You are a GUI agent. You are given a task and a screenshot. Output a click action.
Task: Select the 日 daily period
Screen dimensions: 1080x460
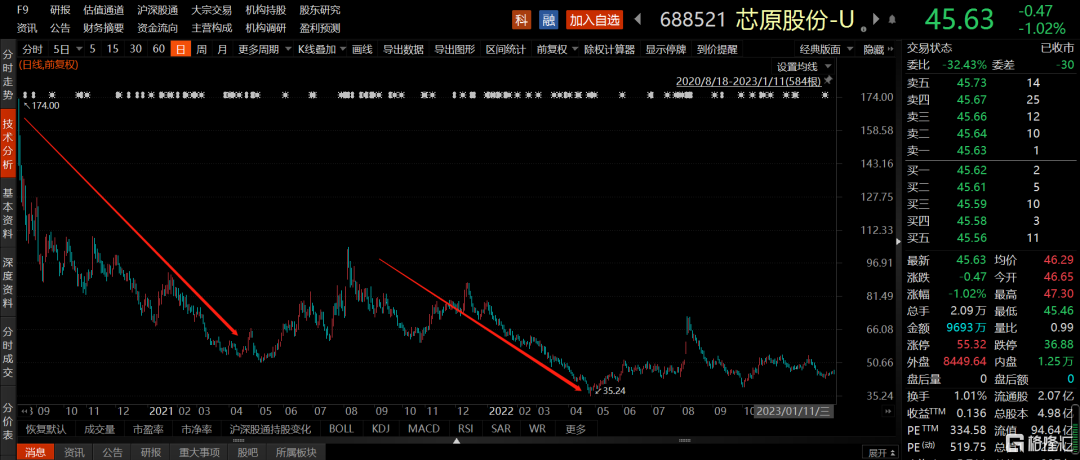(180, 50)
